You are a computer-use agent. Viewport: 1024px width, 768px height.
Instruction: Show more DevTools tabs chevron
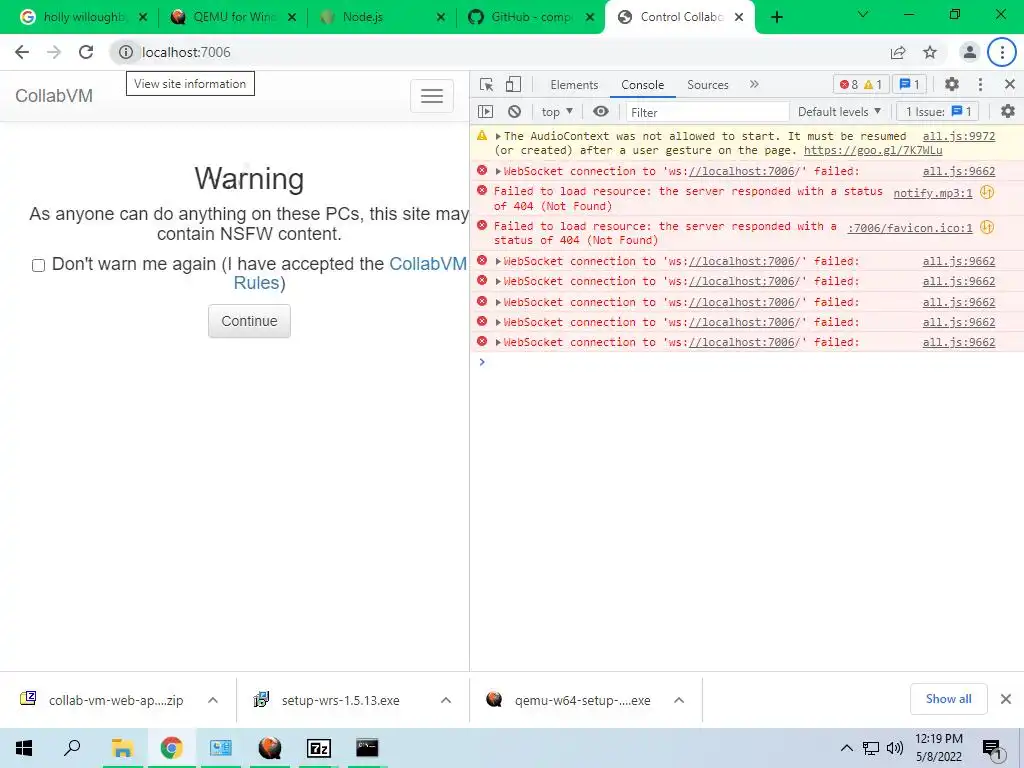click(x=754, y=84)
